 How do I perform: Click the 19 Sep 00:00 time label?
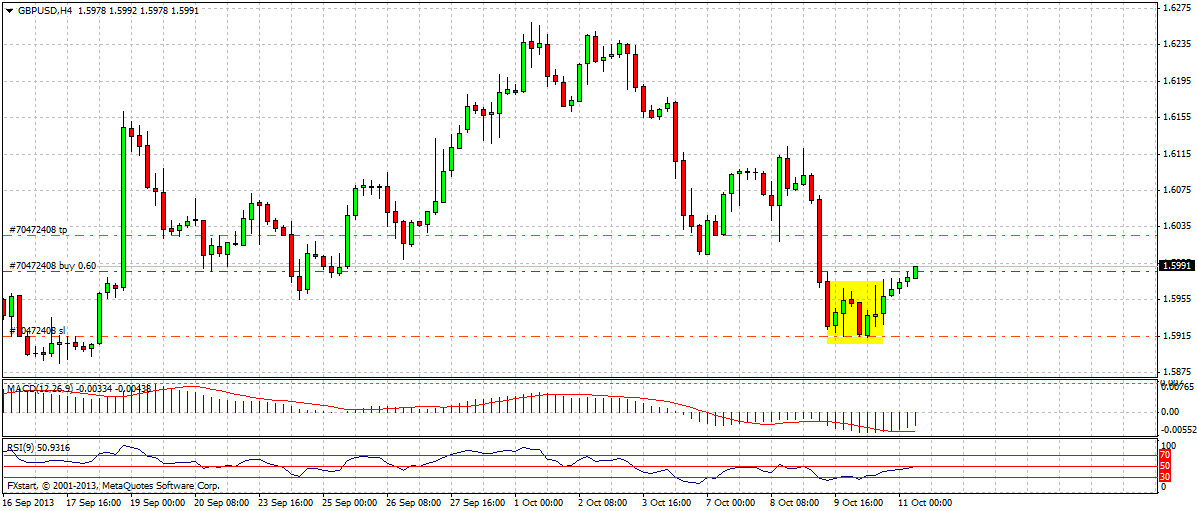coord(156,503)
